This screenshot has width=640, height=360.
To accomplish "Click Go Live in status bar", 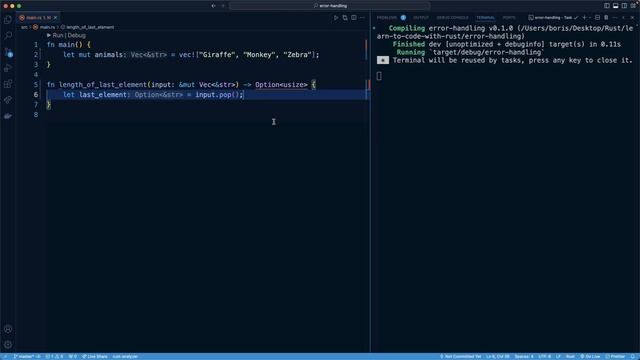I will point(590,356).
